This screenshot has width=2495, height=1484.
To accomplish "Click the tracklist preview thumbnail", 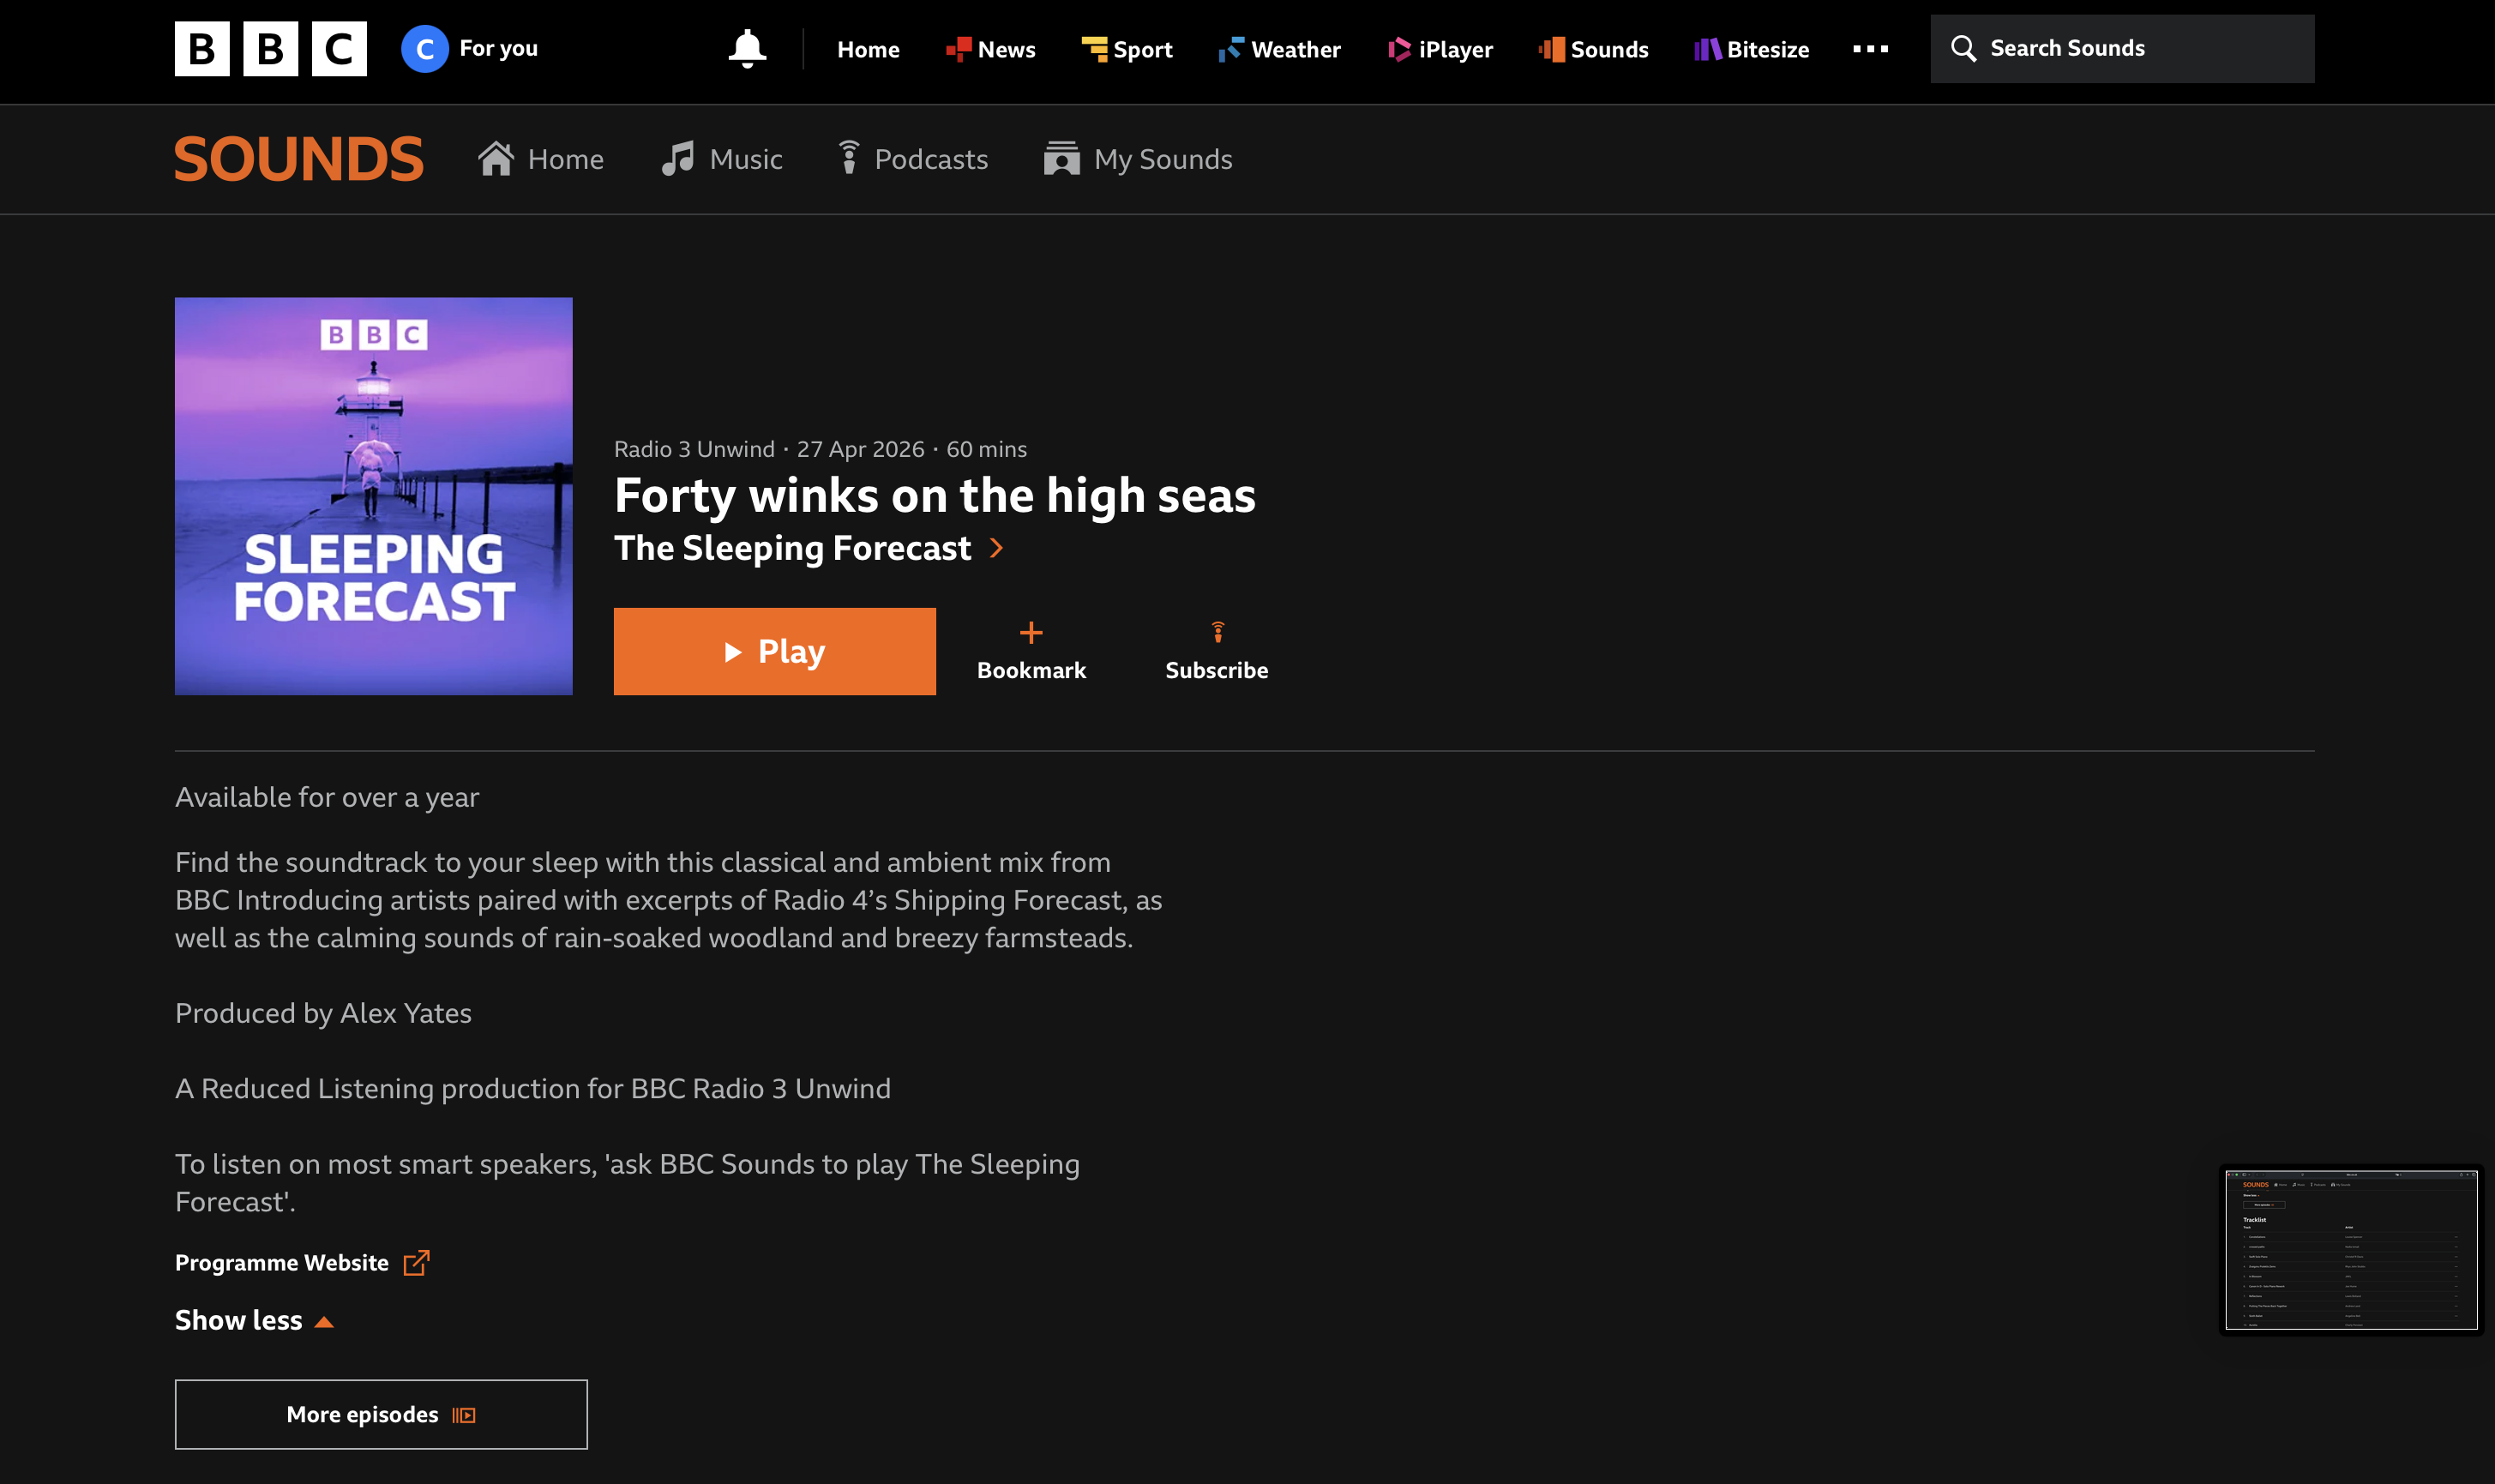I will point(2351,1250).
